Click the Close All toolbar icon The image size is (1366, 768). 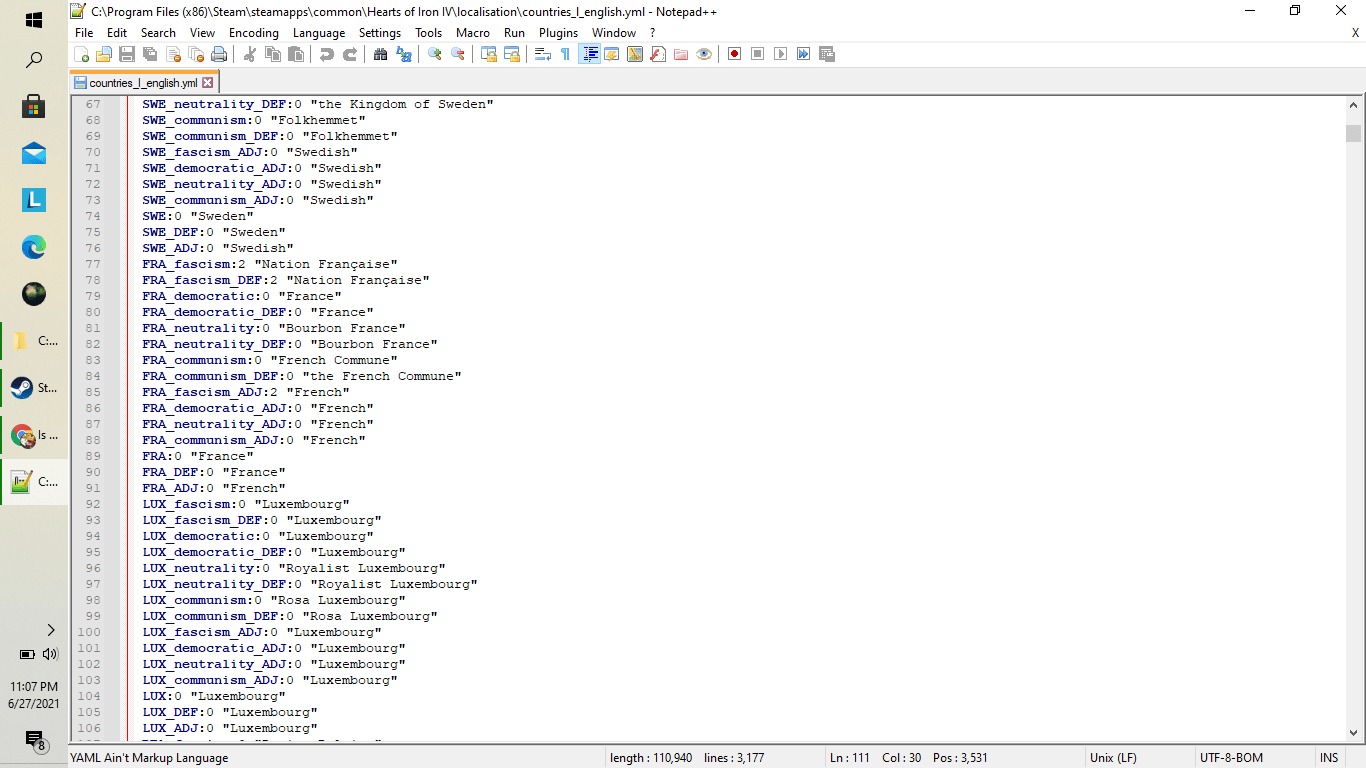point(196,54)
